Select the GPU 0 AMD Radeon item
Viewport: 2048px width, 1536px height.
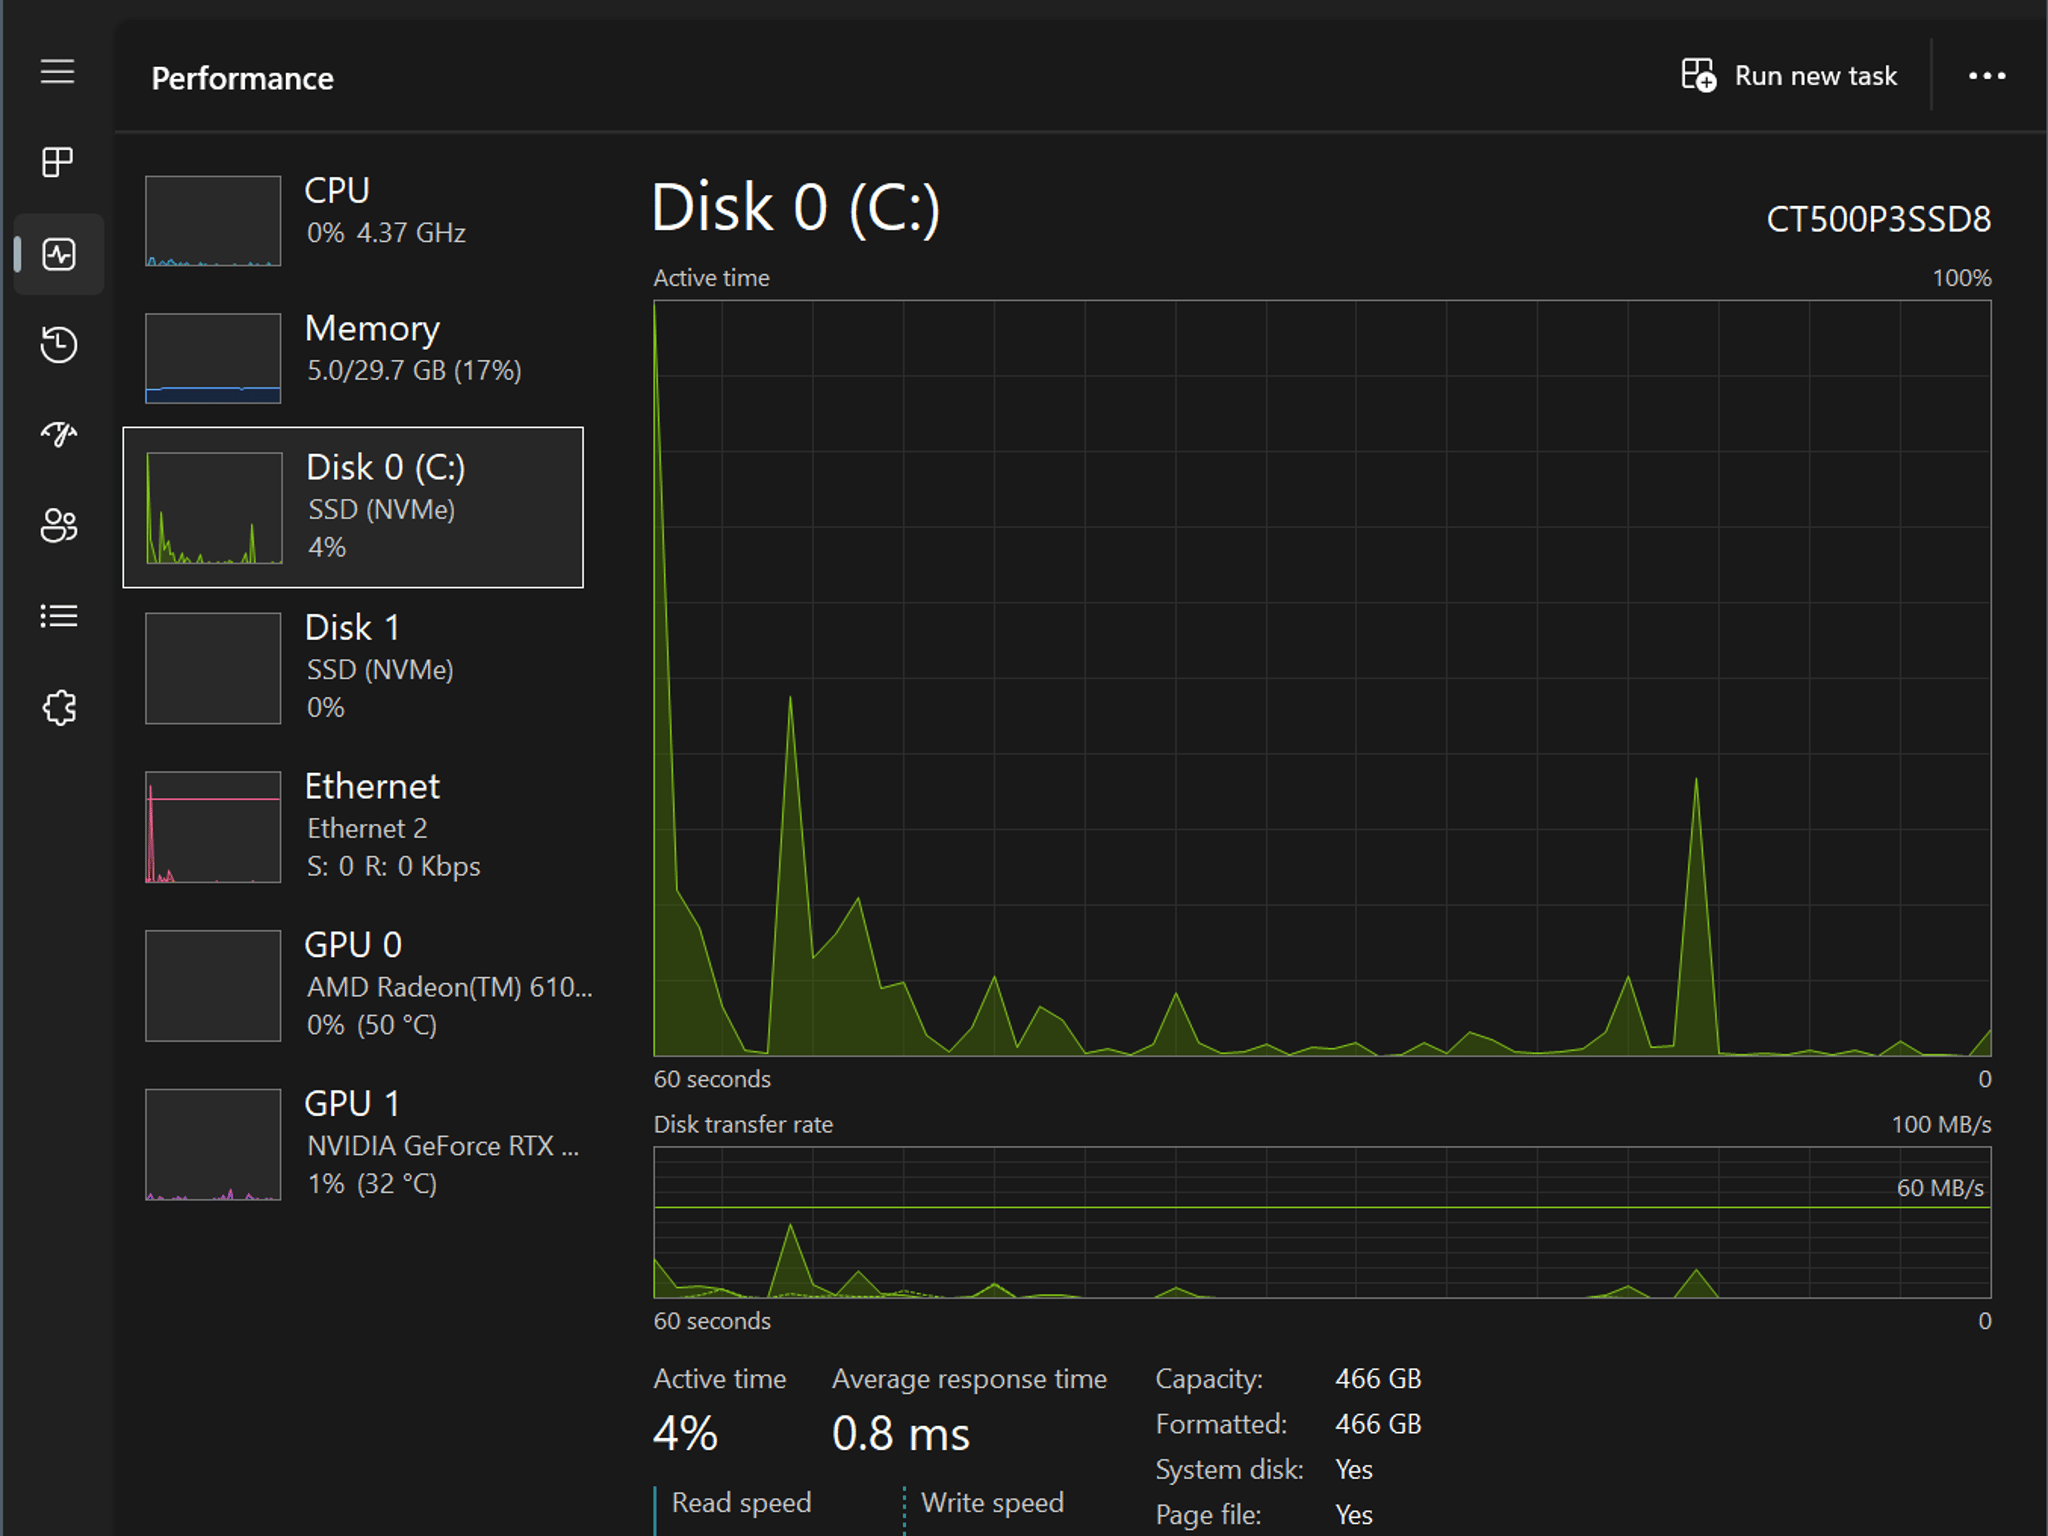[x=353, y=985]
